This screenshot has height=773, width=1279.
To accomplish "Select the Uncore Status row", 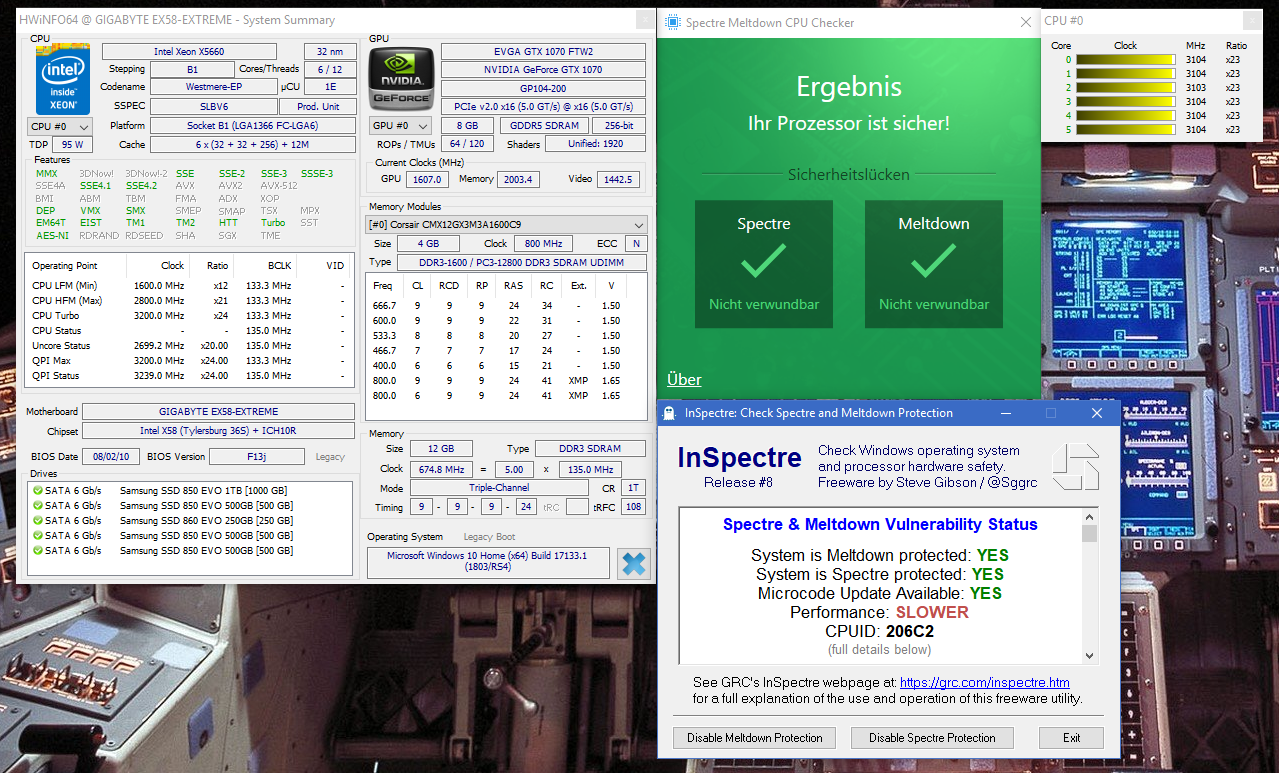I will 189,346.
